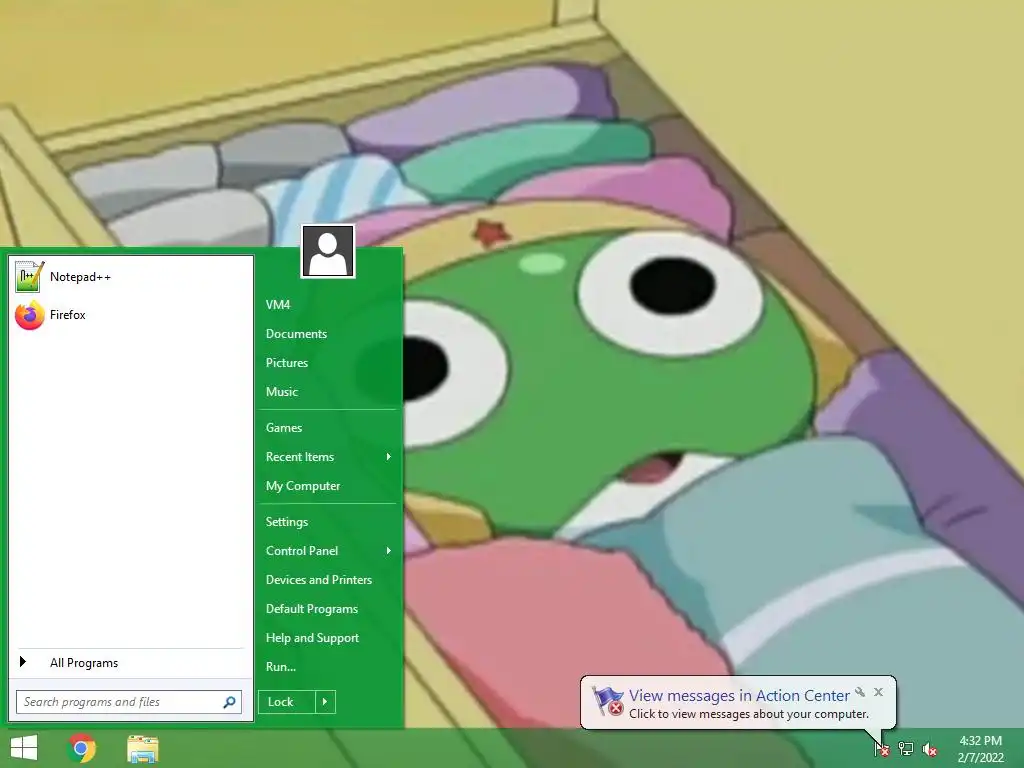
Task: Focus the Search programs and files box
Action: point(129,702)
